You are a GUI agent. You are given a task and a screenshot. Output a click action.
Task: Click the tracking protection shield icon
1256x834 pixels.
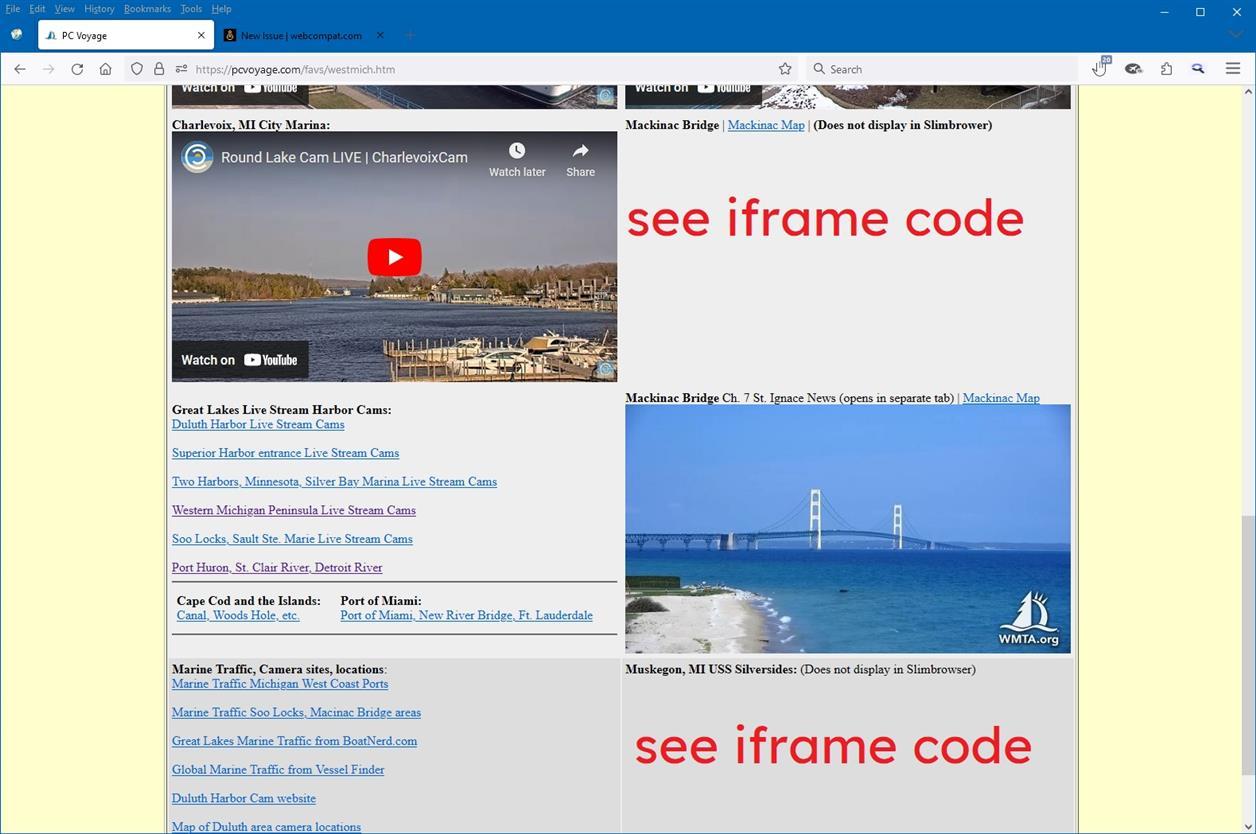coord(137,68)
